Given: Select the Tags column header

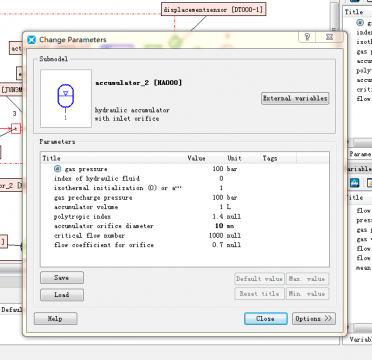Looking at the screenshot, I should point(278,158).
